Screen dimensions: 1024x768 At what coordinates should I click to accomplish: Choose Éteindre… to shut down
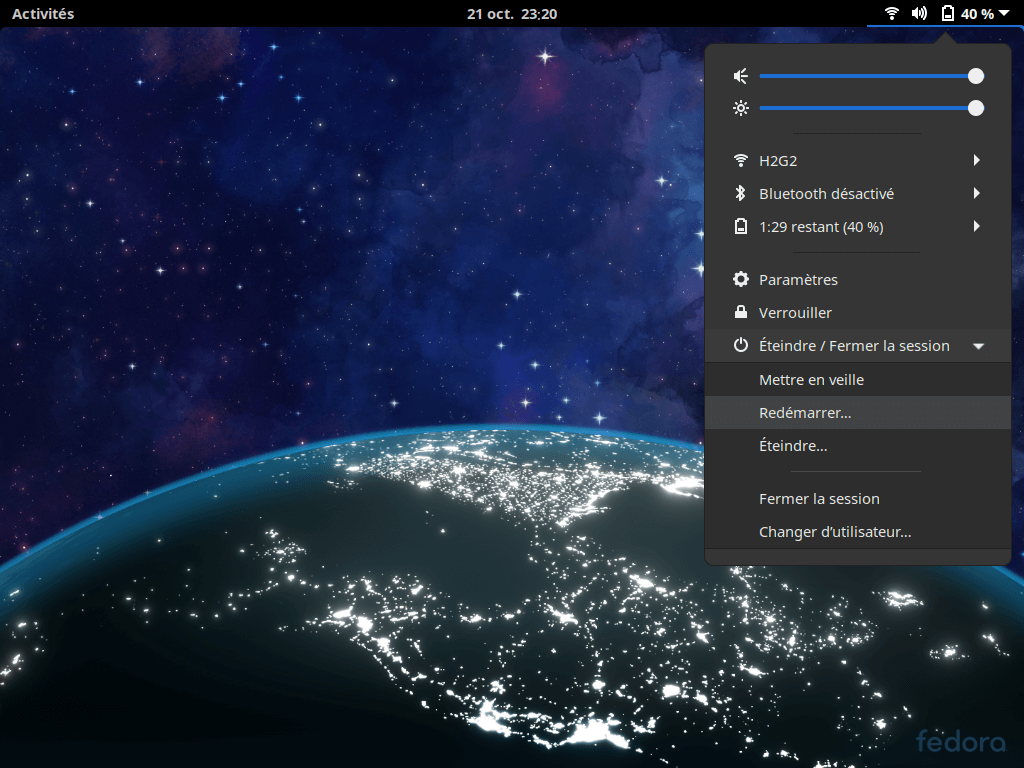[x=858, y=446]
